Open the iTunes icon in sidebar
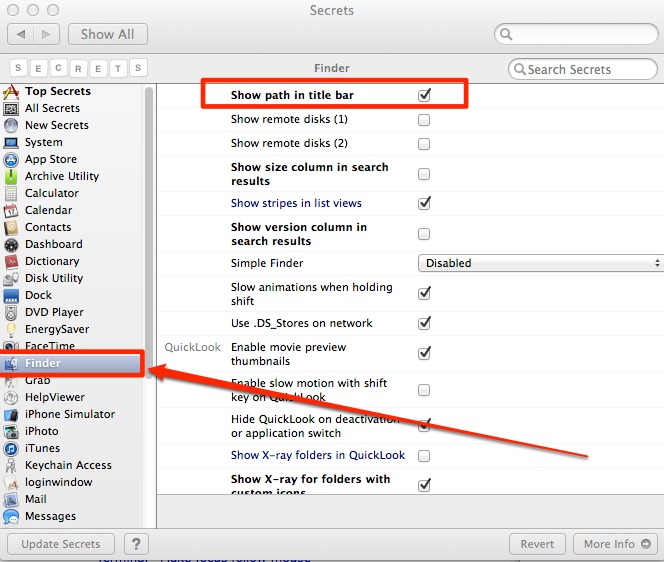Image resolution: width=664 pixels, height=562 pixels. tap(11, 448)
